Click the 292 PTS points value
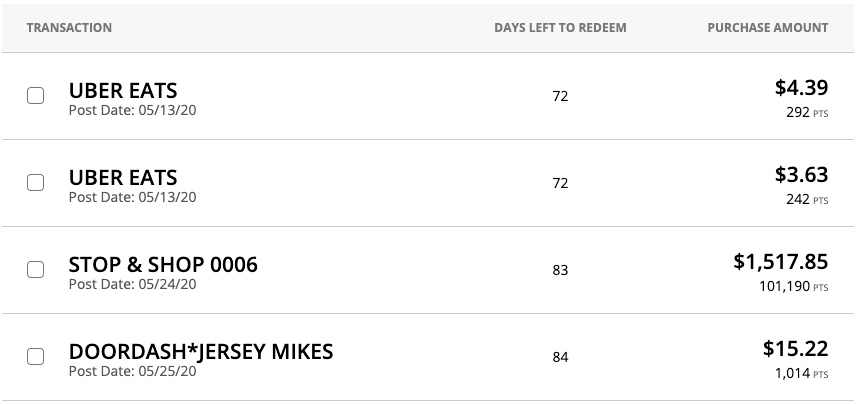858x404 pixels. coord(807,112)
